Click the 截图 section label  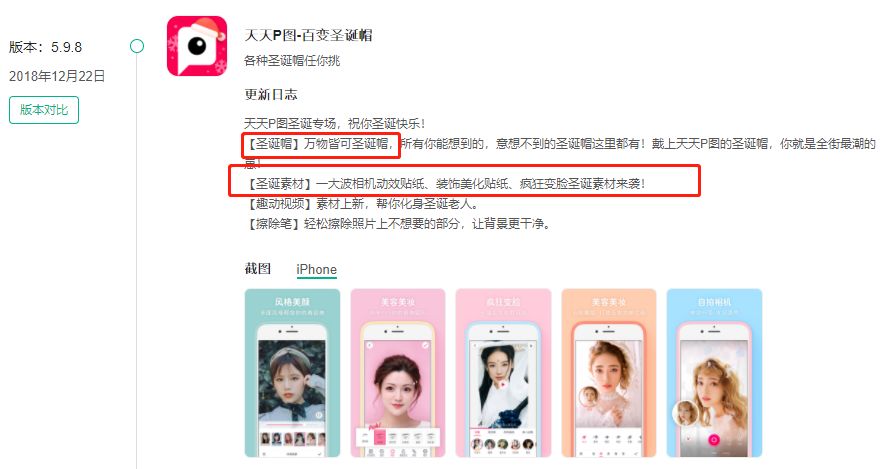pos(258,269)
